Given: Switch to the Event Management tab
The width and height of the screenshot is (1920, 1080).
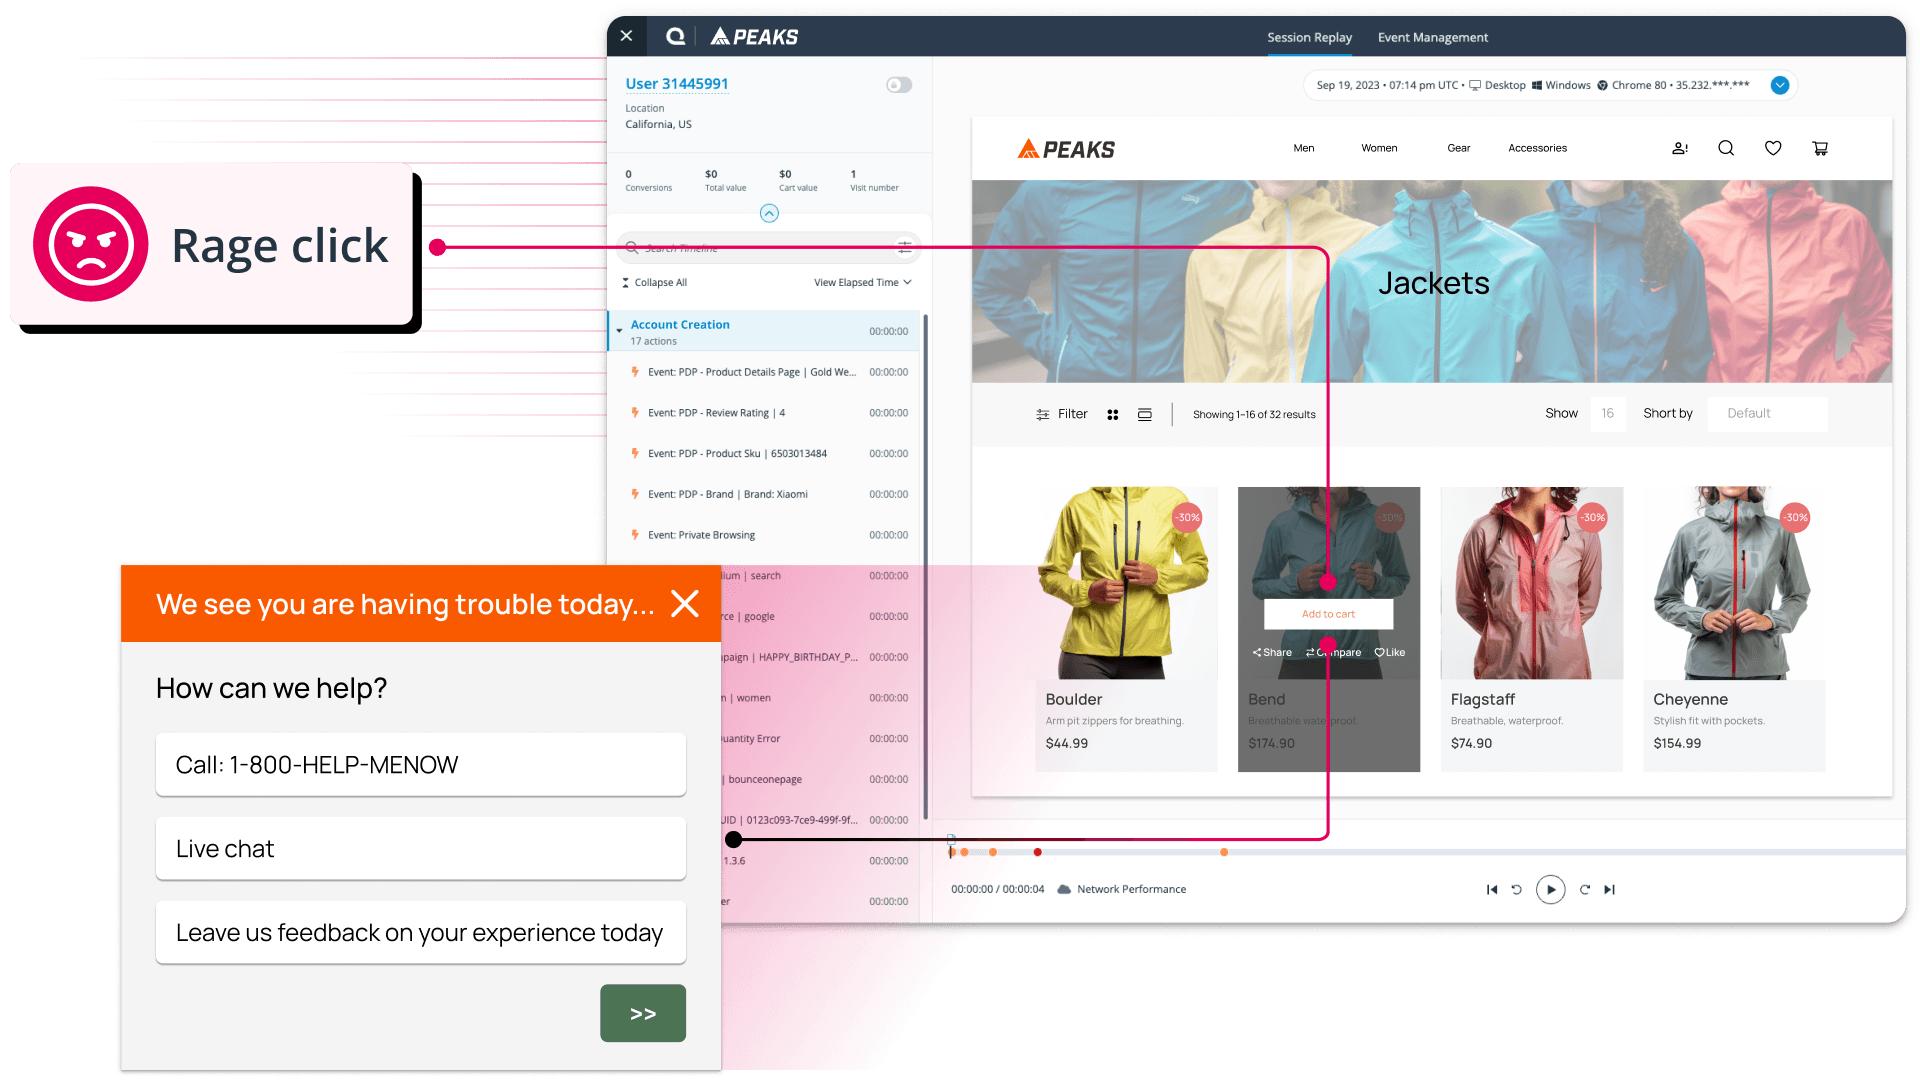Looking at the screenshot, I should tap(1432, 37).
